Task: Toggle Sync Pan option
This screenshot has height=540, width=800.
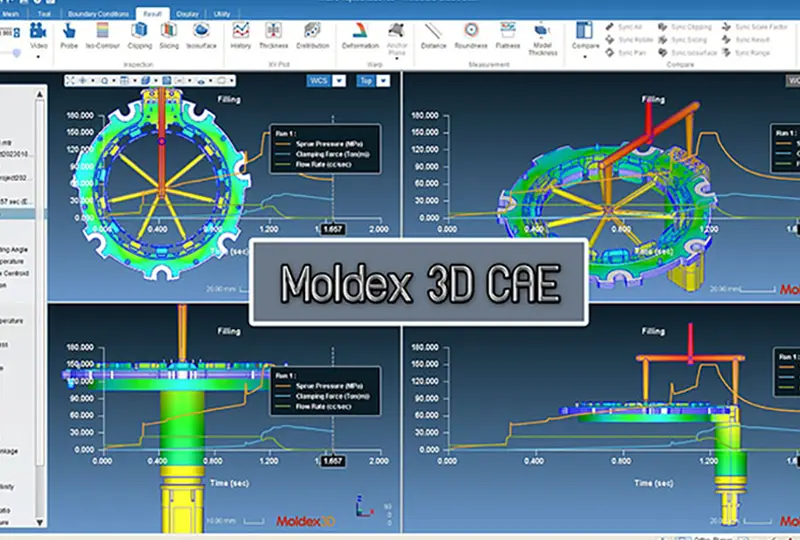Action: (x=626, y=53)
